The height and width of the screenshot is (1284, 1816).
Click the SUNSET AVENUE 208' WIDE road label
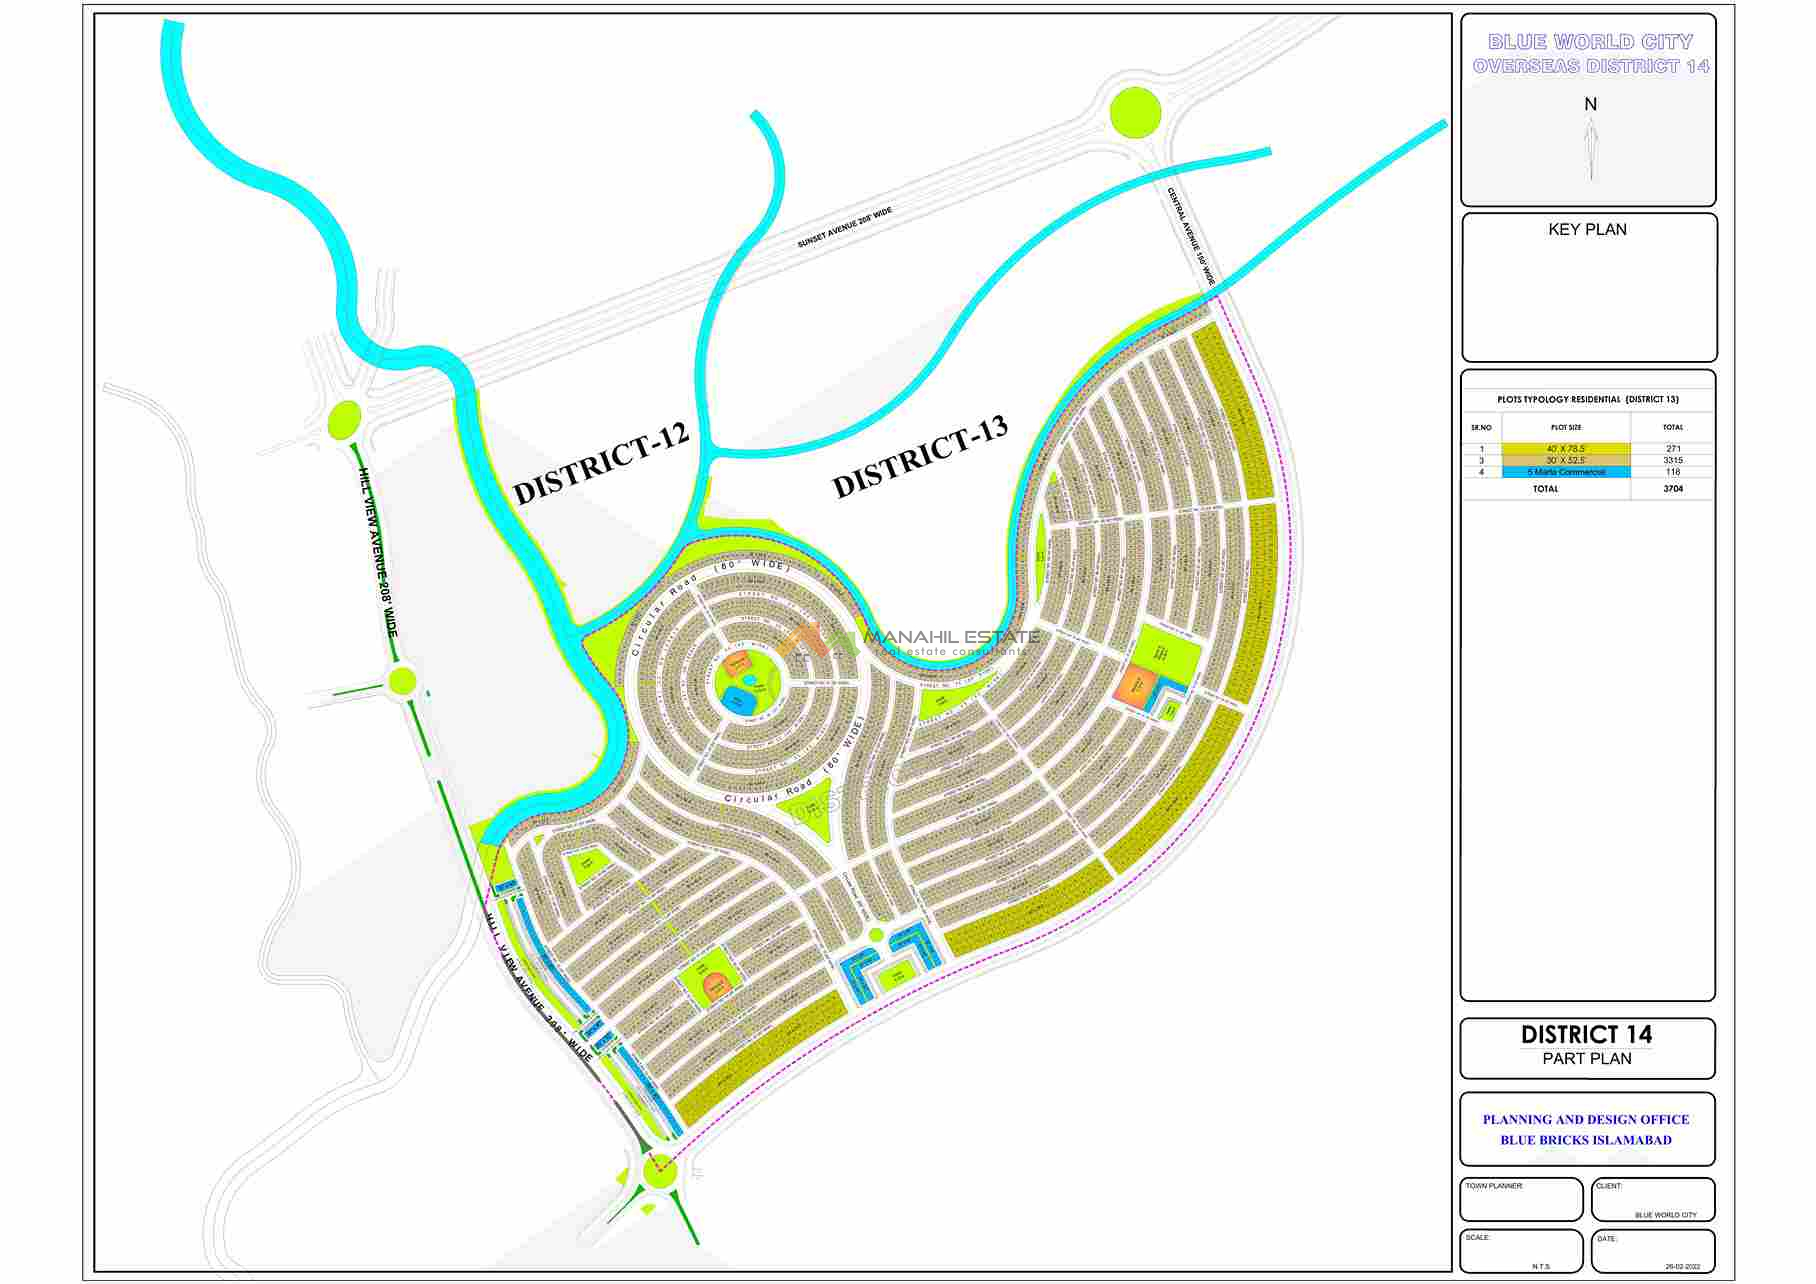tap(844, 228)
